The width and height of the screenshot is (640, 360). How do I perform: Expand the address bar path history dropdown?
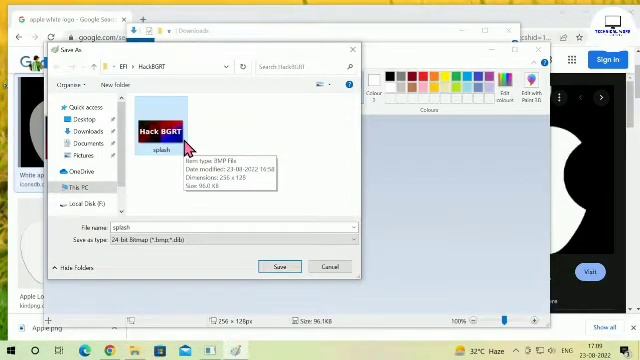click(x=226, y=67)
